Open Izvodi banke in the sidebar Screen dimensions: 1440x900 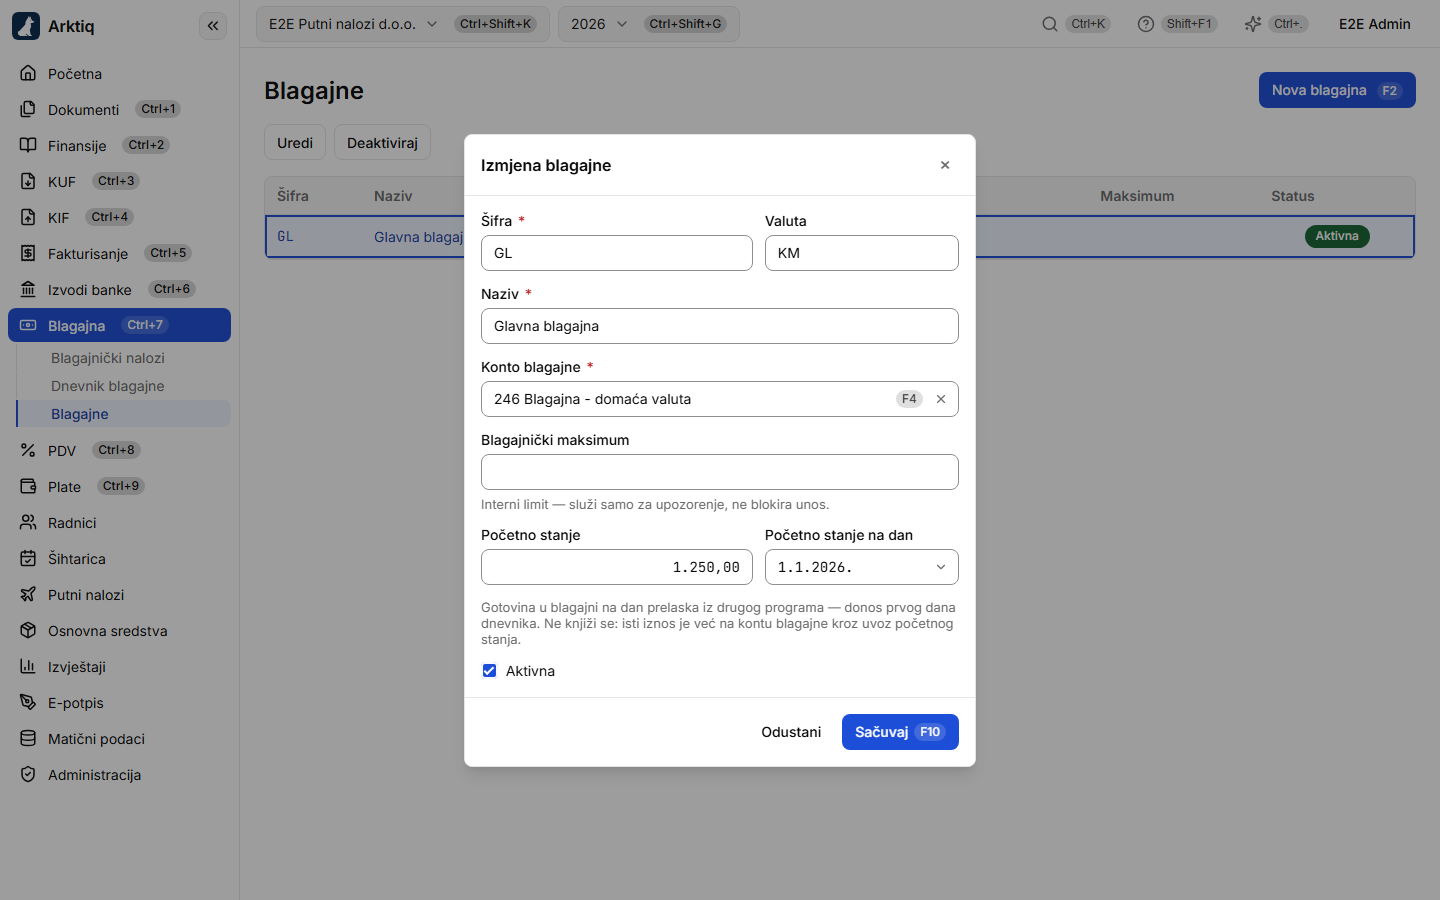pyautogui.click(x=119, y=289)
